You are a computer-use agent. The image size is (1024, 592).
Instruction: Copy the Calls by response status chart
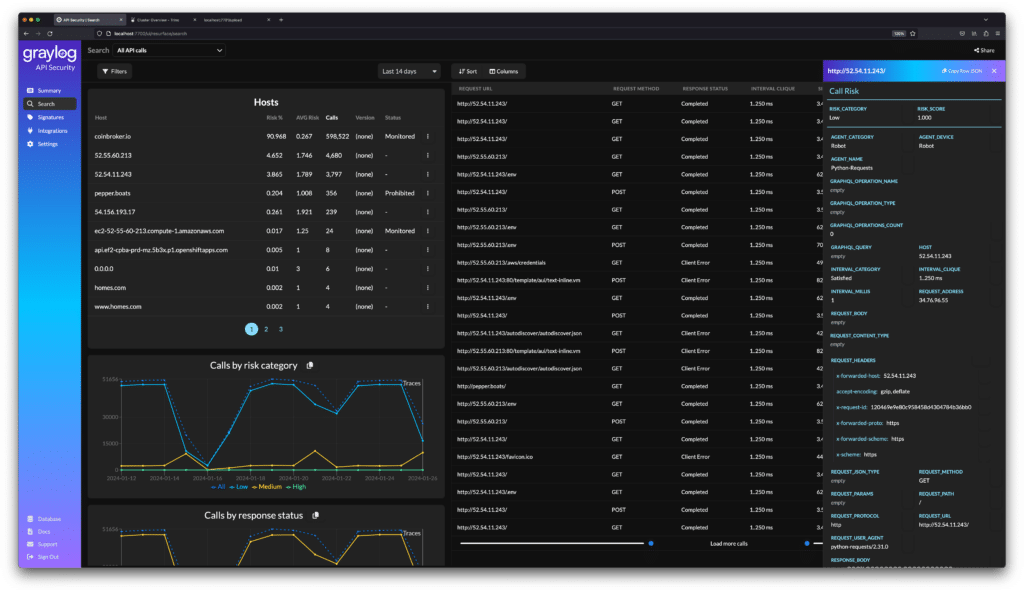tap(316, 515)
